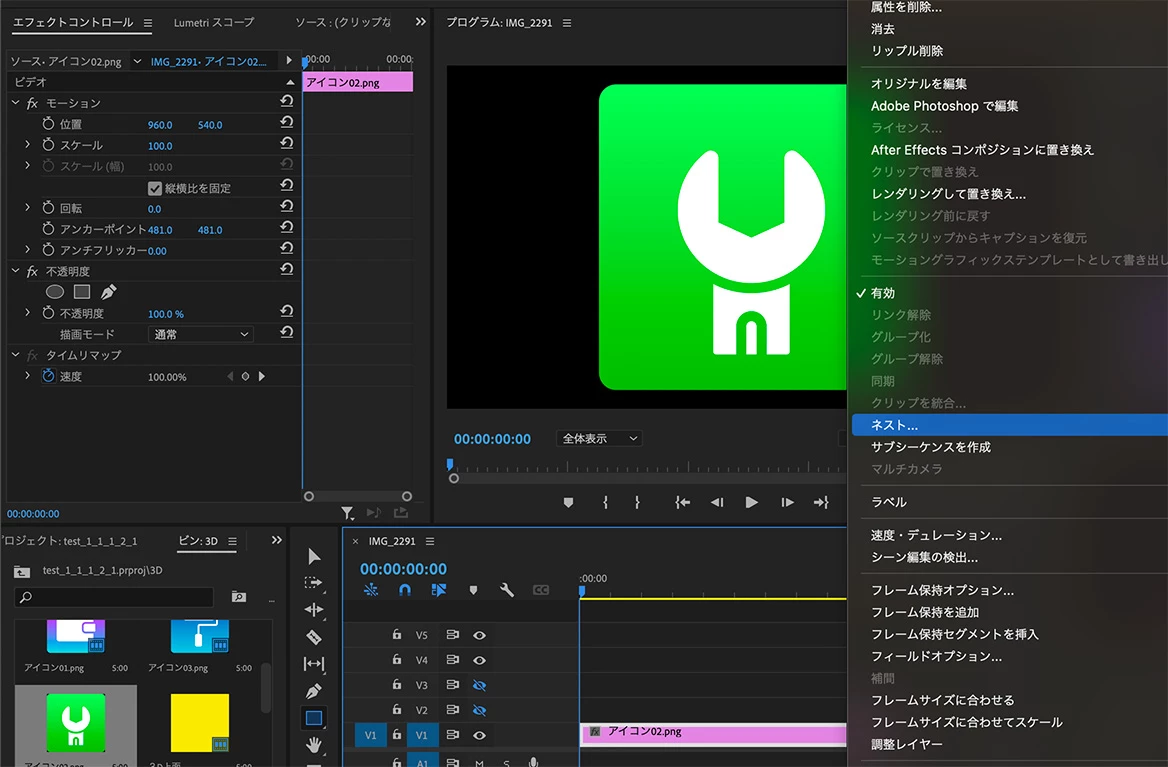Go to Out point button
Screen dimensions: 1168x767
pyautogui.click(x=821, y=503)
